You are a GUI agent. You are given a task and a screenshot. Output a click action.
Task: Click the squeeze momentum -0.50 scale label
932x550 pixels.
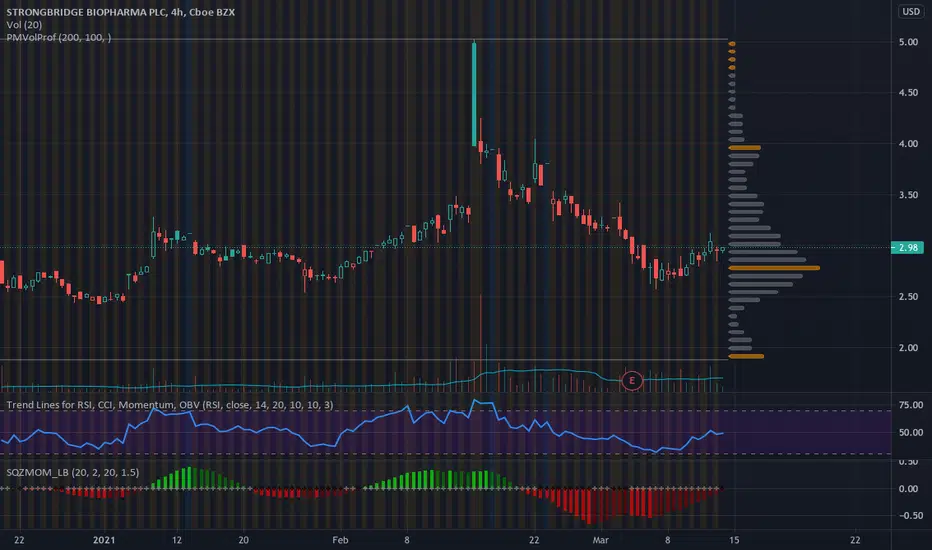click(911, 516)
